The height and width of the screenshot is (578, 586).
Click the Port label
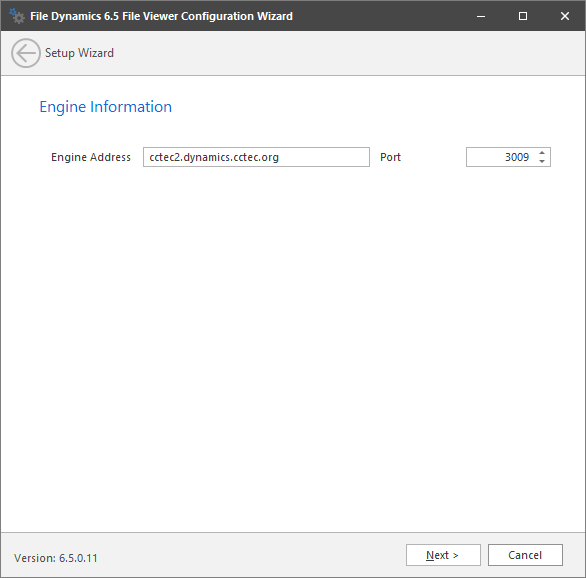click(x=390, y=157)
